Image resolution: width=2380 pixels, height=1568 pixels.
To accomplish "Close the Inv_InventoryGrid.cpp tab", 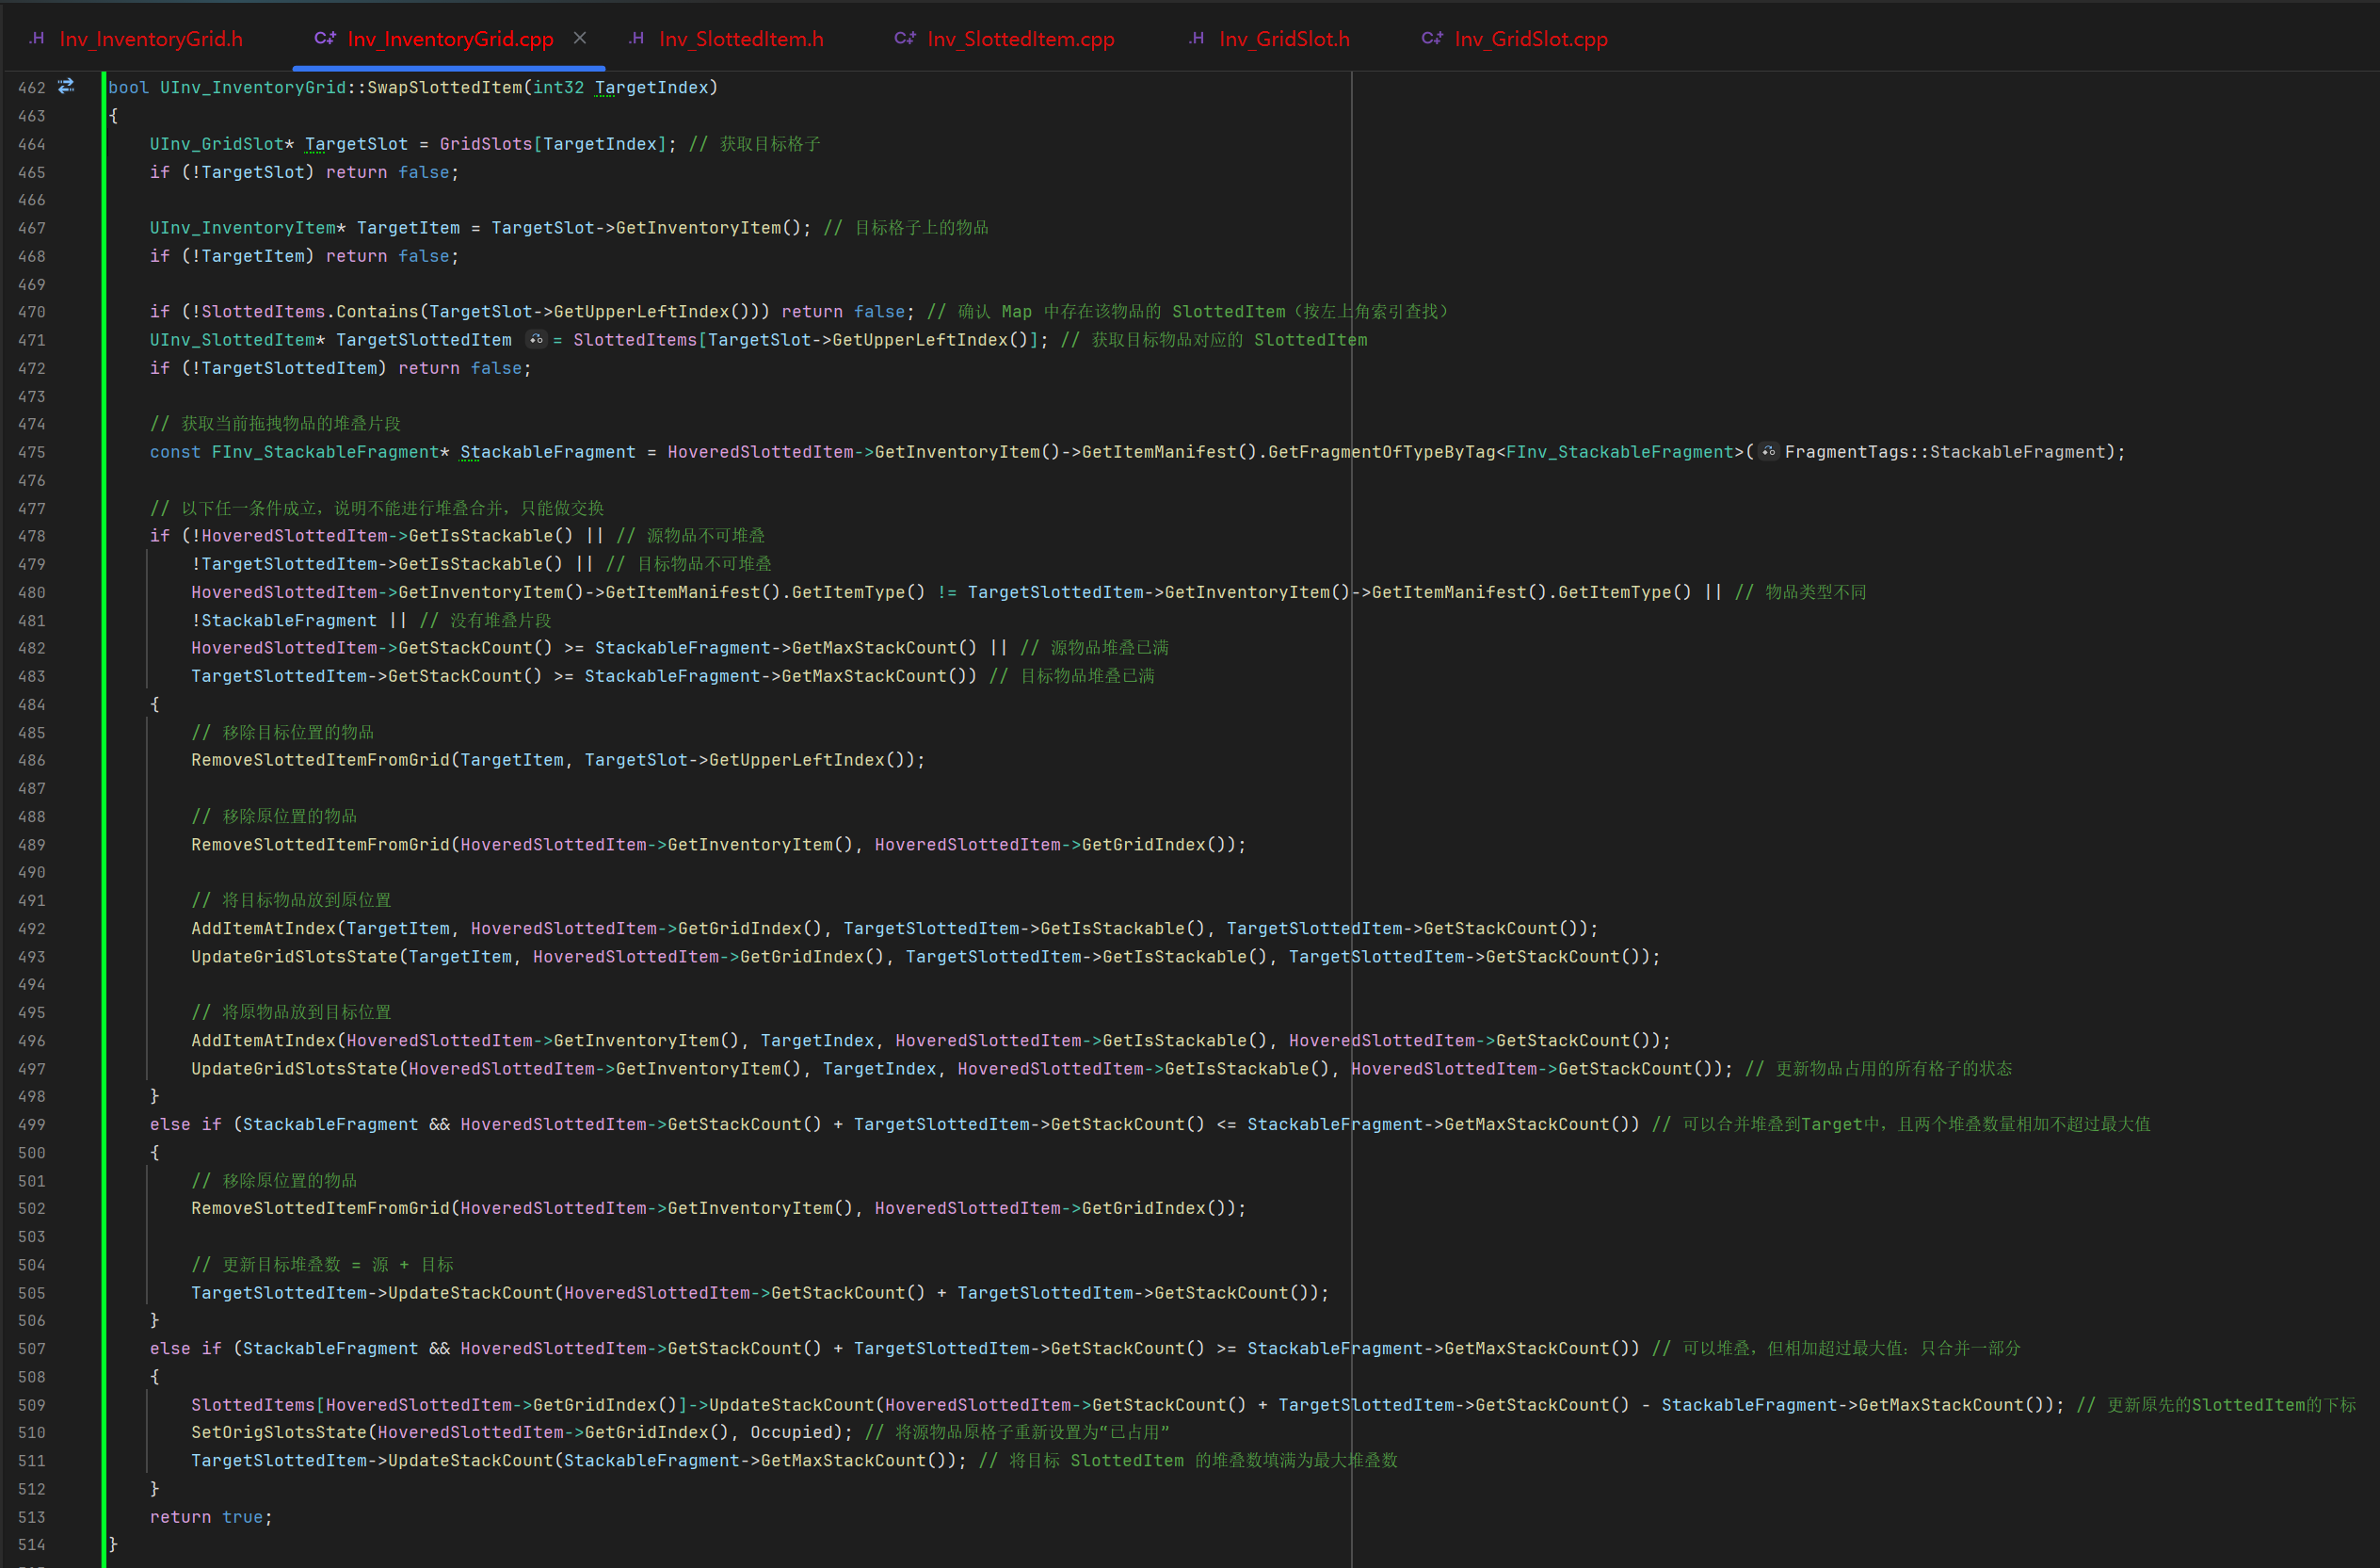I will pos(580,38).
